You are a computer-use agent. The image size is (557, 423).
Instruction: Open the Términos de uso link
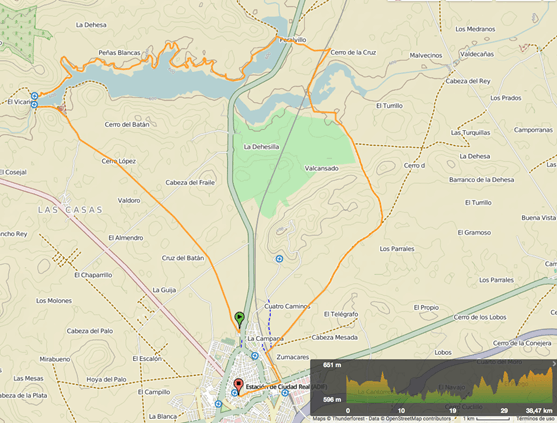(536, 419)
